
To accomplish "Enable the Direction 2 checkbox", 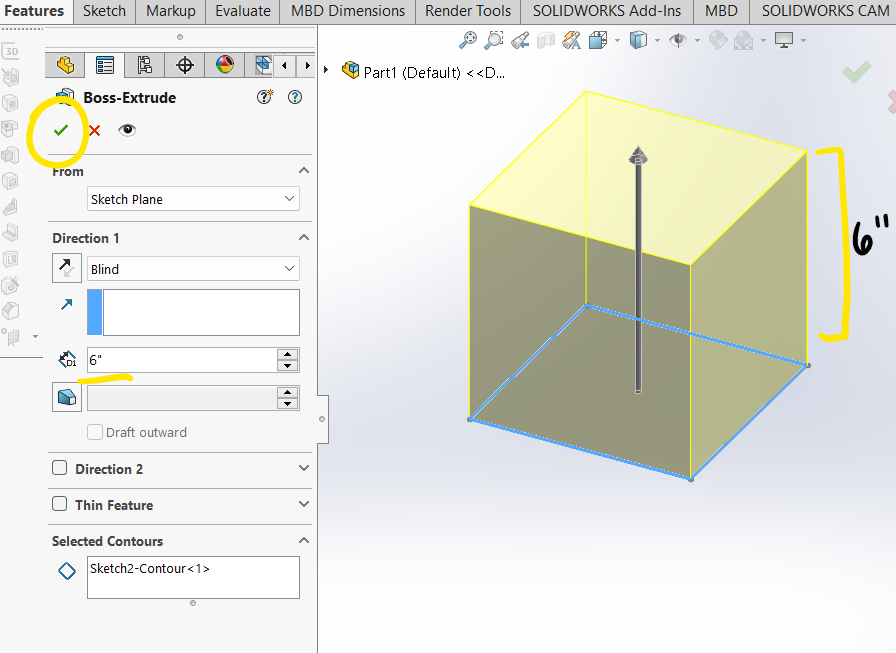I will [x=59, y=468].
